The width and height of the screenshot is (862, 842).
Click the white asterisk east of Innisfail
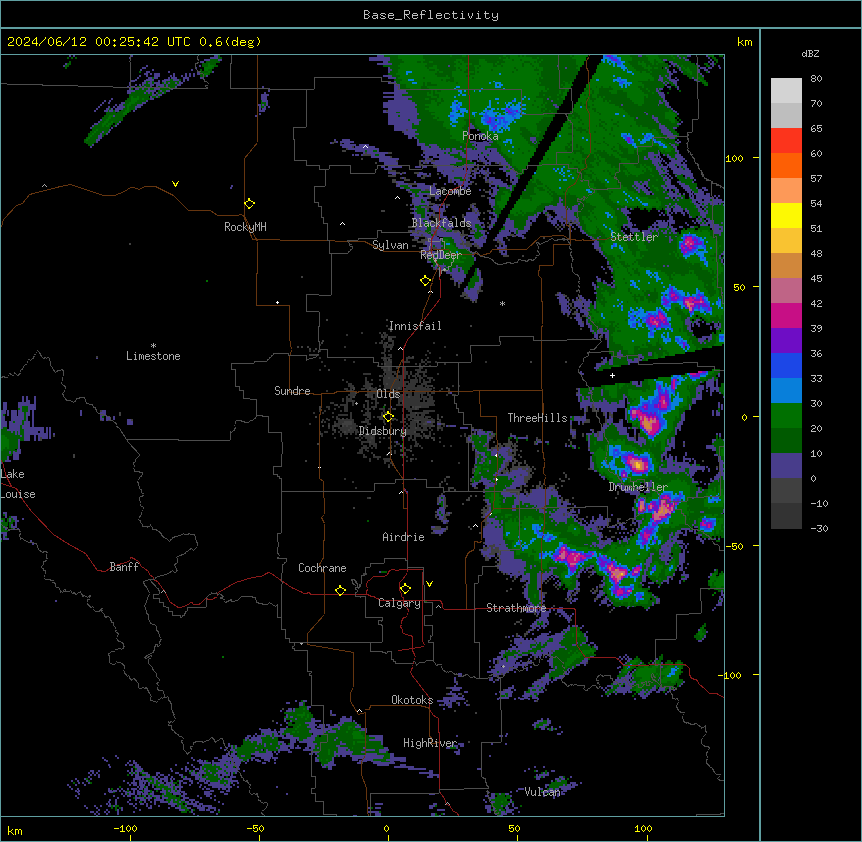tap(502, 303)
